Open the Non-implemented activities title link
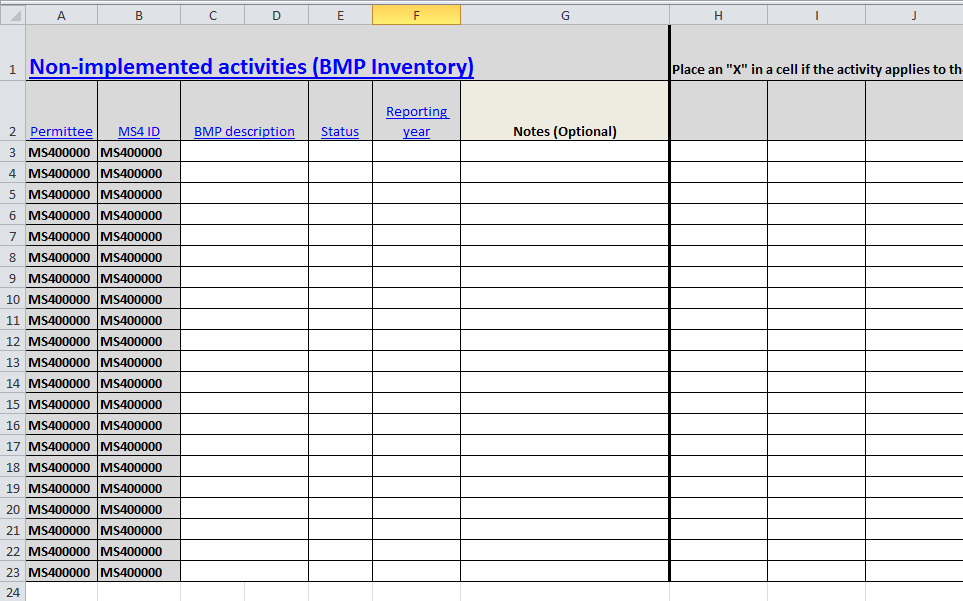Image resolution: width=963 pixels, height=601 pixels. click(251, 67)
